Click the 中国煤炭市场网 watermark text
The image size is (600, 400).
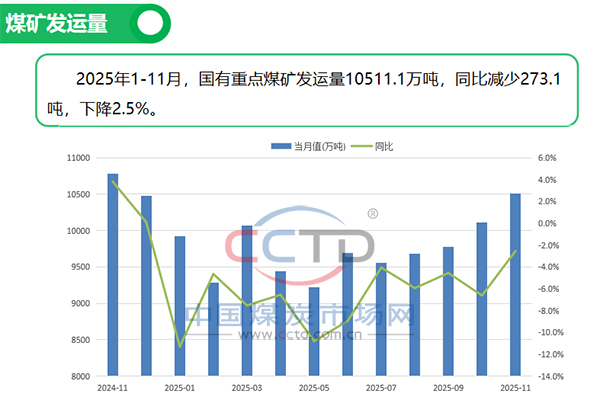click(x=300, y=316)
